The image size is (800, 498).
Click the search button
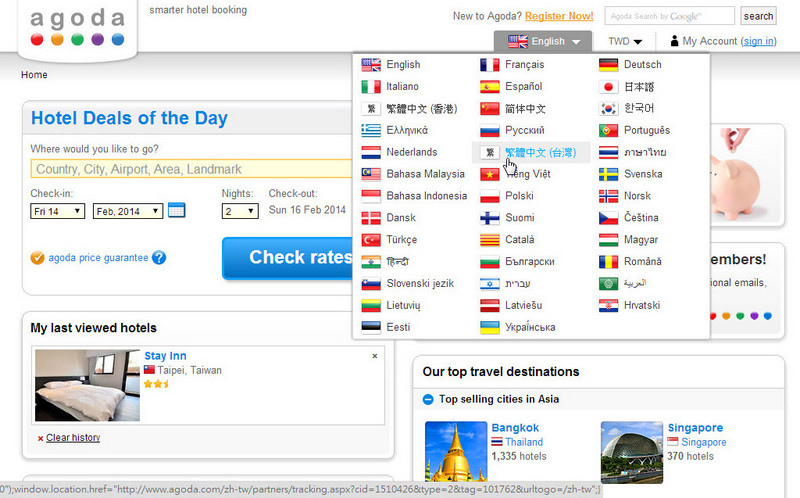tap(758, 16)
